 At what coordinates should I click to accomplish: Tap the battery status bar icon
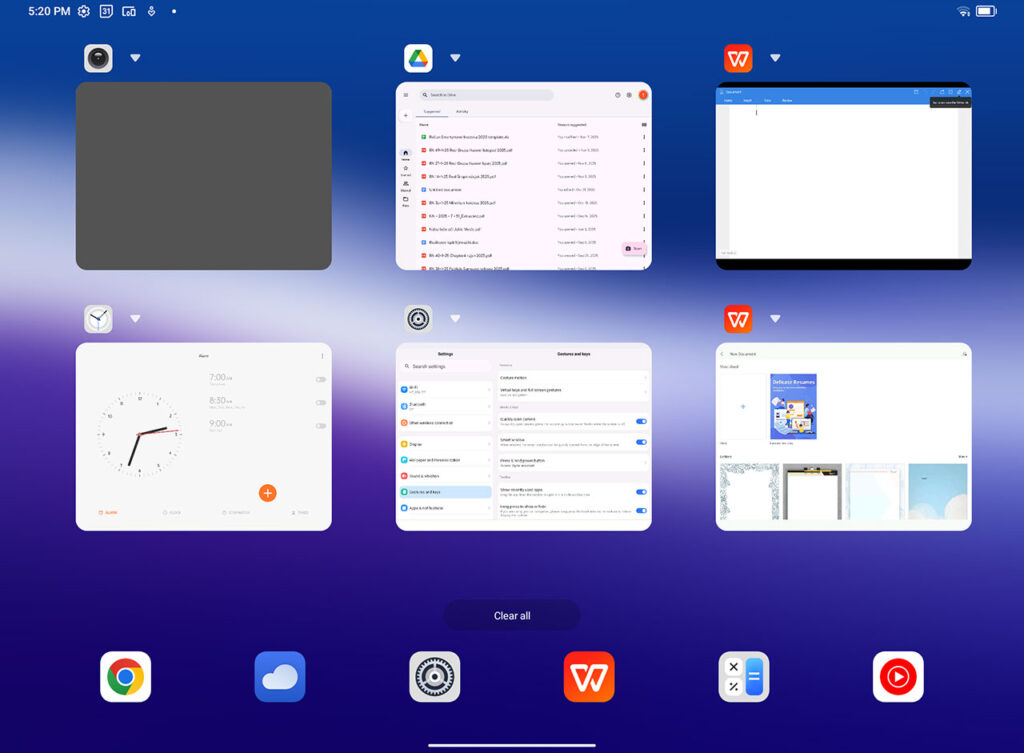(985, 11)
